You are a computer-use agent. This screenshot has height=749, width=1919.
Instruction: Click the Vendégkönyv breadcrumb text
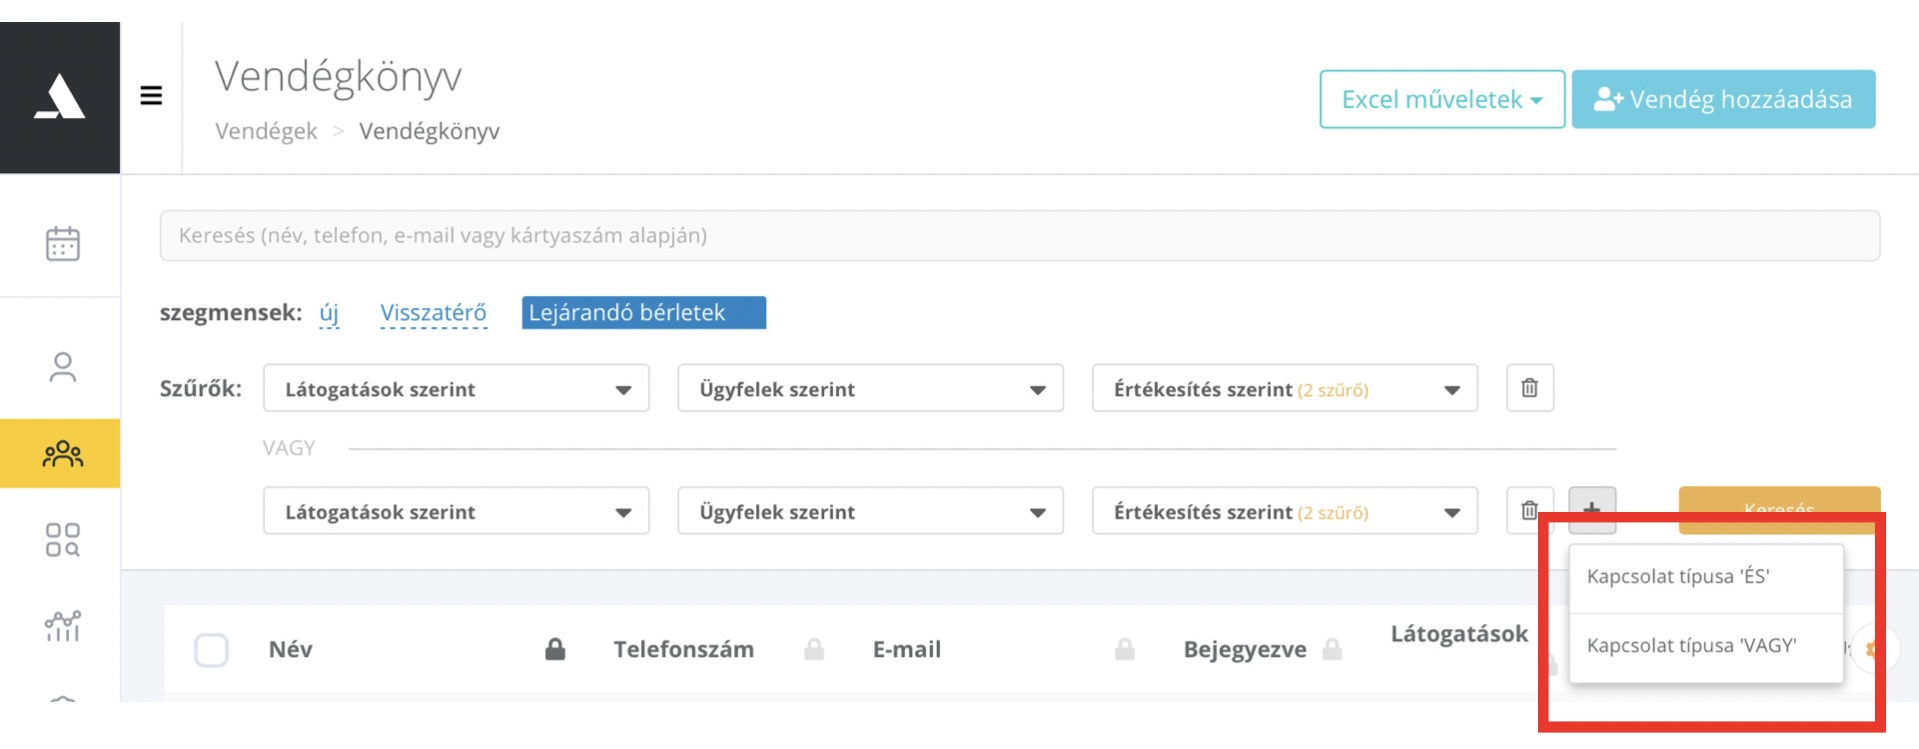pos(429,131)
